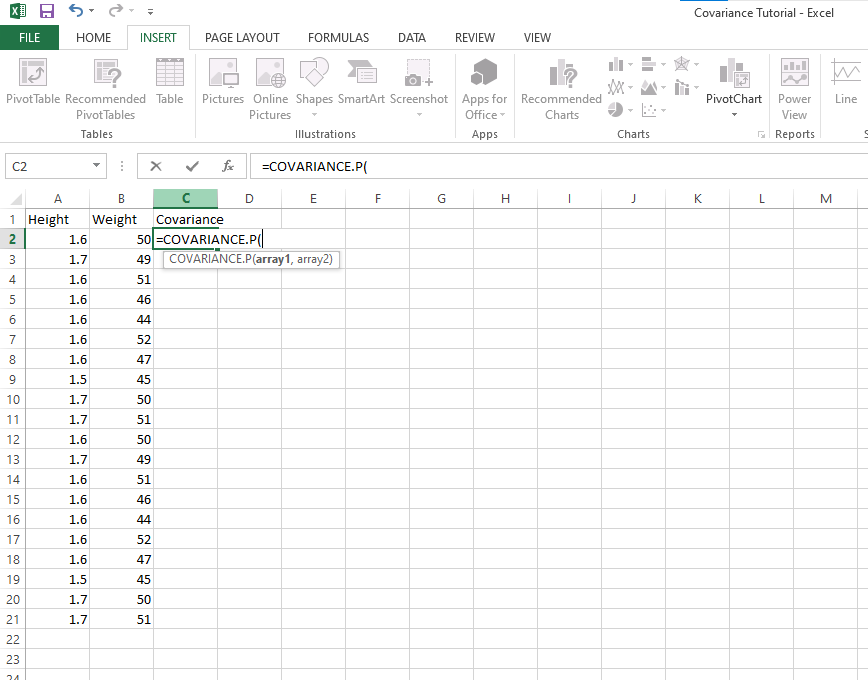Switch to the FORMULAS tab
Screen dimensions: 868x680
(x=338, y=37)
